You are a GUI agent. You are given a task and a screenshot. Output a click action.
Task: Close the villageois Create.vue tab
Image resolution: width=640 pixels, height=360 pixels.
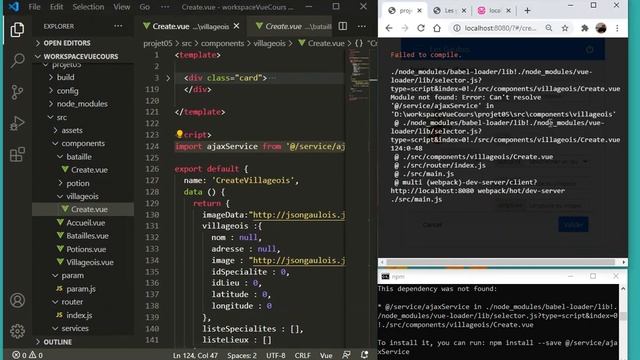pyautogui.click(x=236, y=26)
